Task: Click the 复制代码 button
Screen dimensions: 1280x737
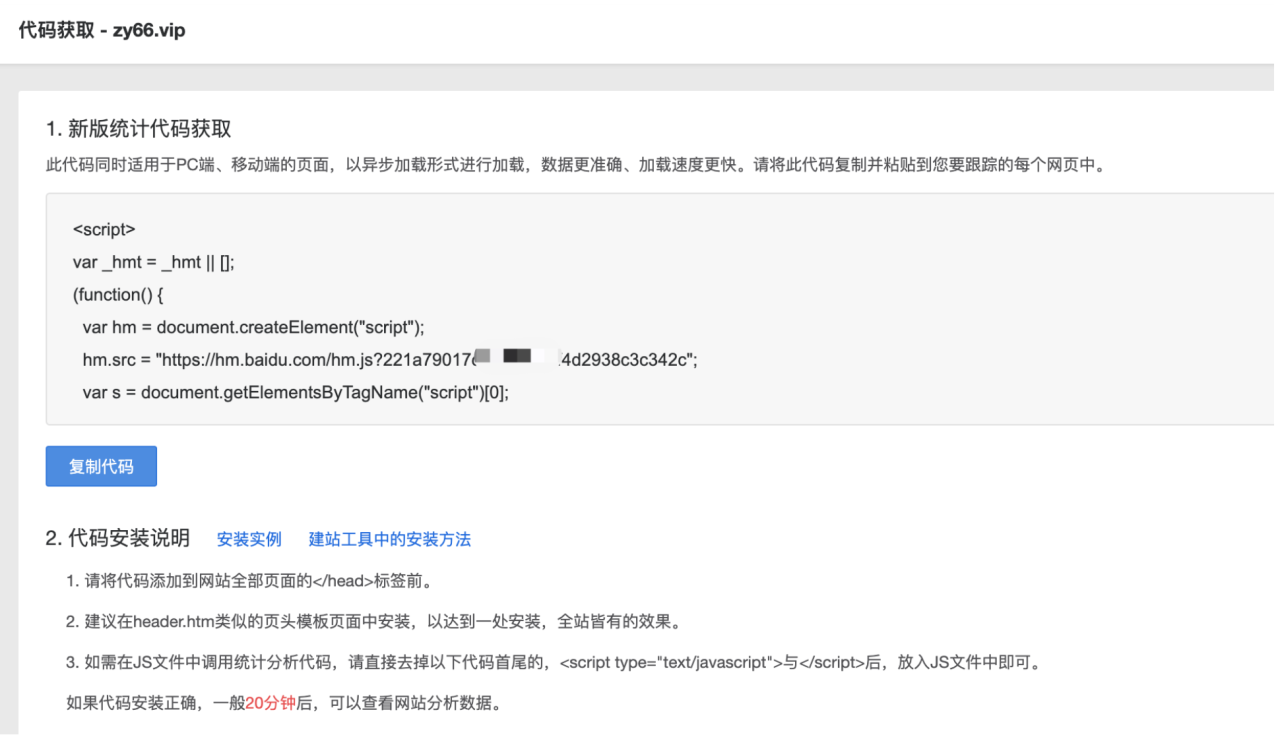Action: pos(101,466)
